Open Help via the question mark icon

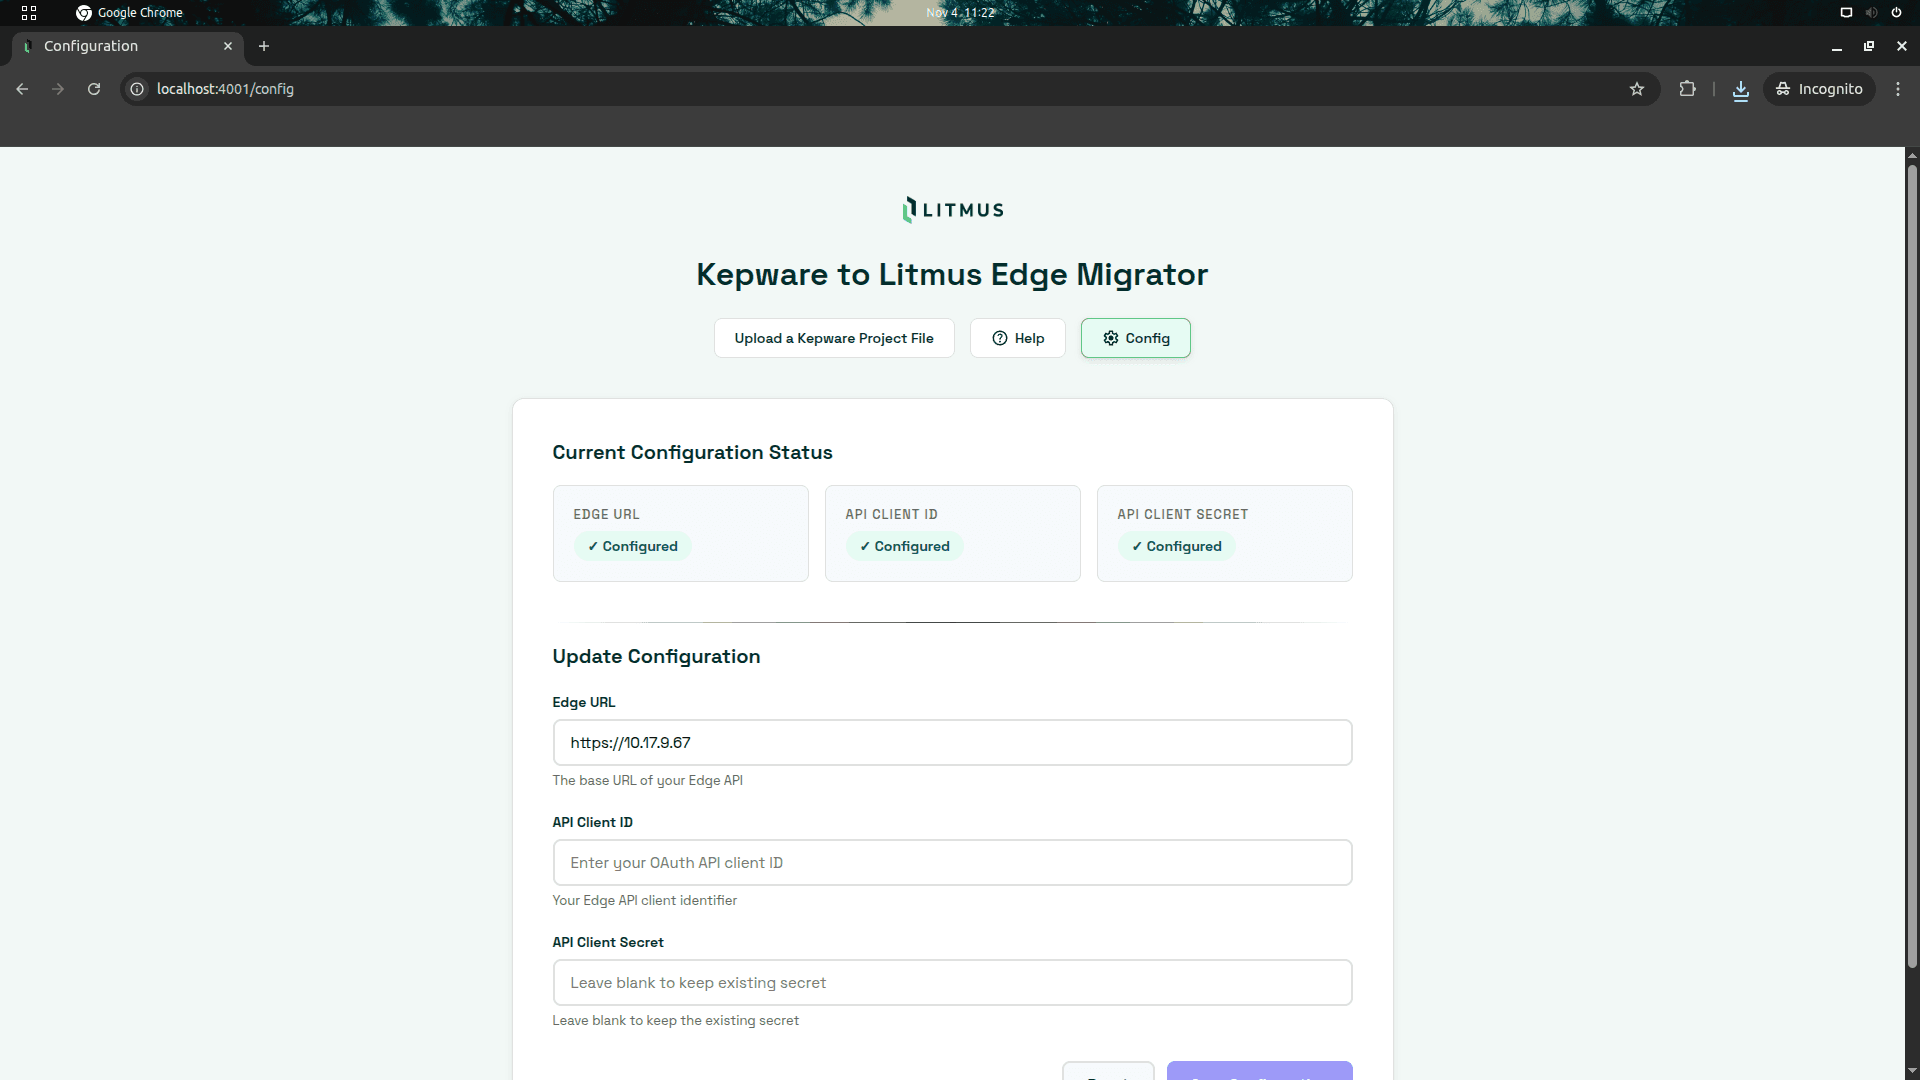click(1017, 338)
